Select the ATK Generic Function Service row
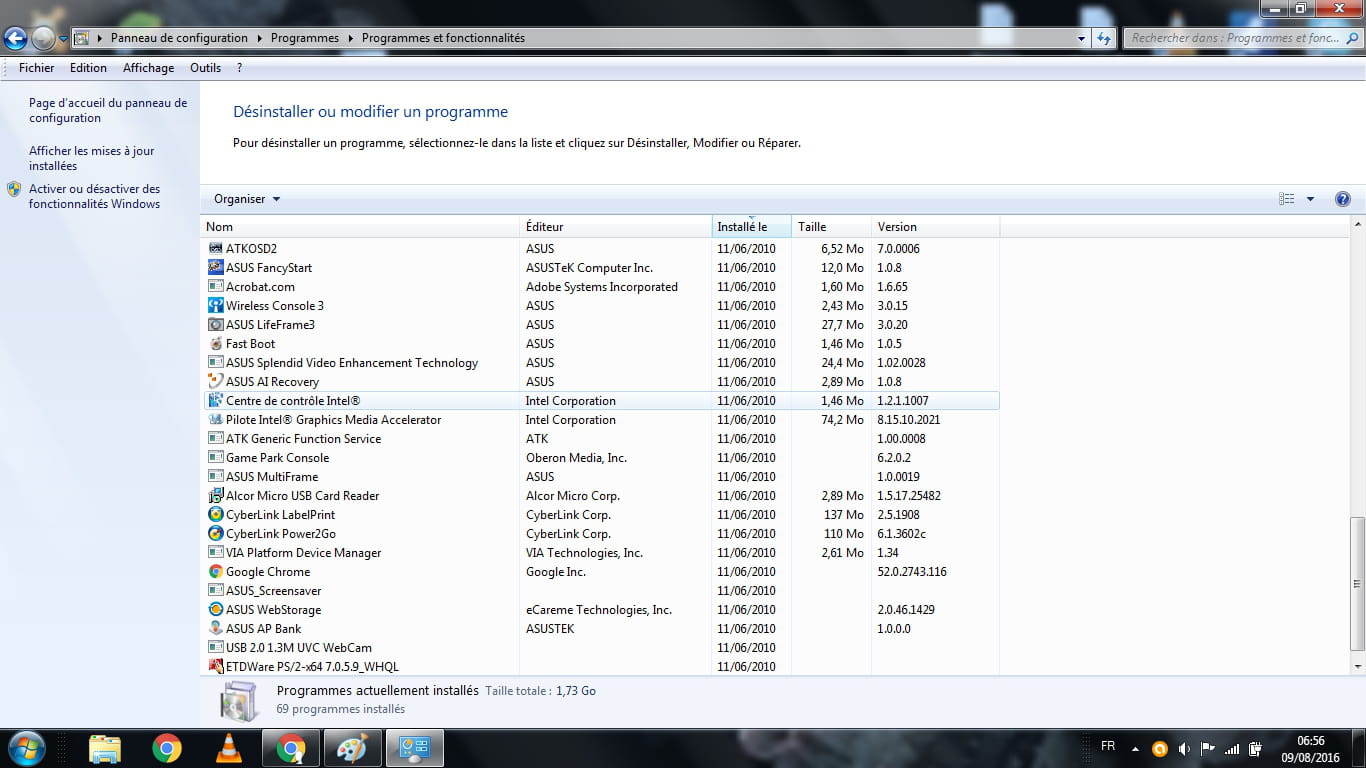 [600, 438]
